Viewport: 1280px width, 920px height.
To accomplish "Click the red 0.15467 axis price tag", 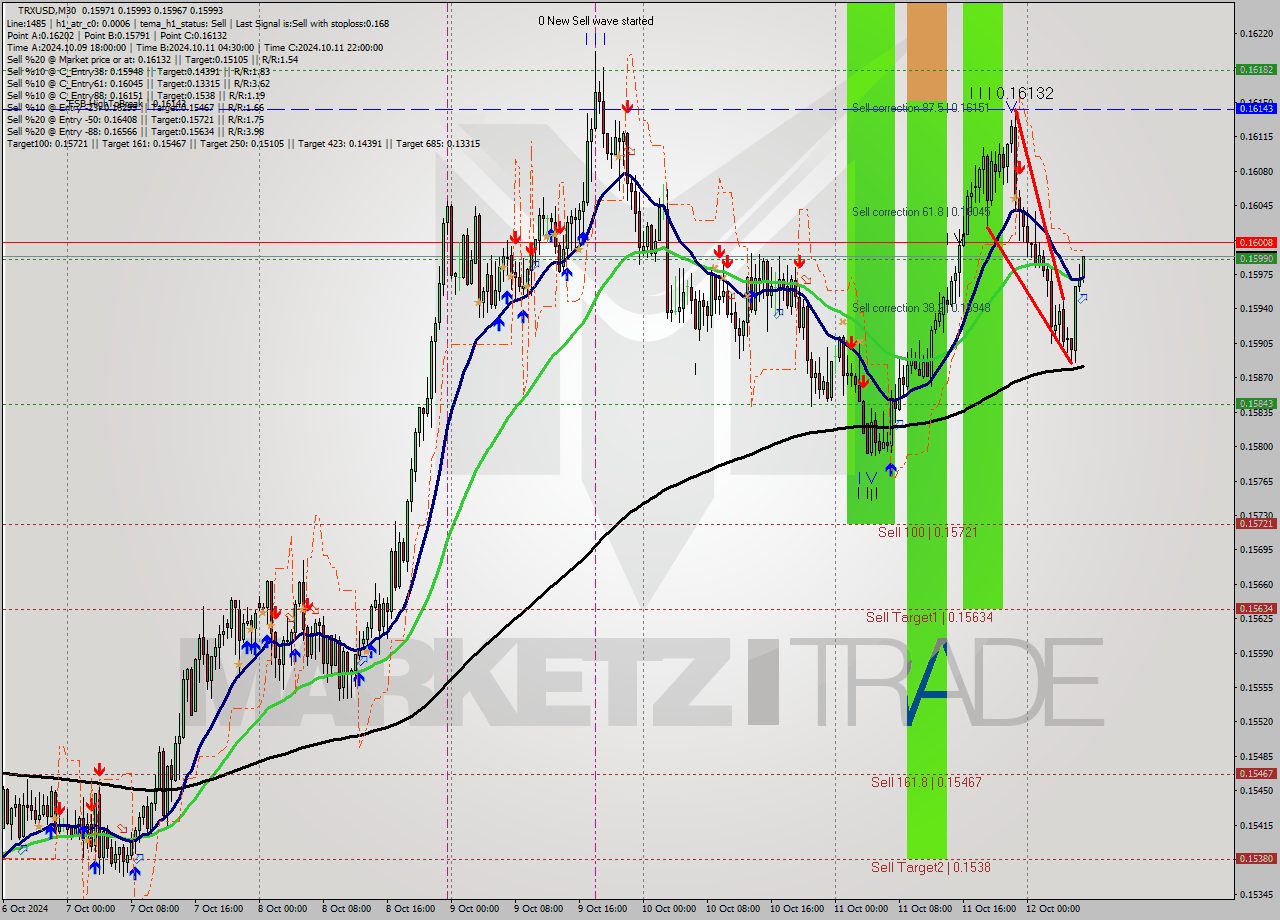I will point(1256,773).
